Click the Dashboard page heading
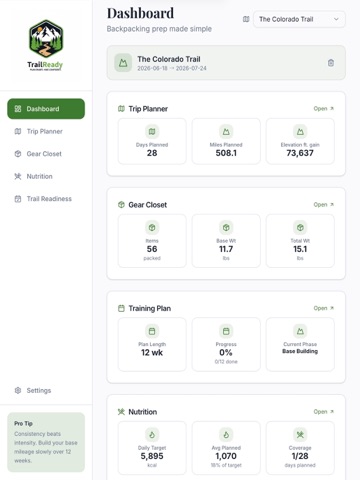 point(140,13)
